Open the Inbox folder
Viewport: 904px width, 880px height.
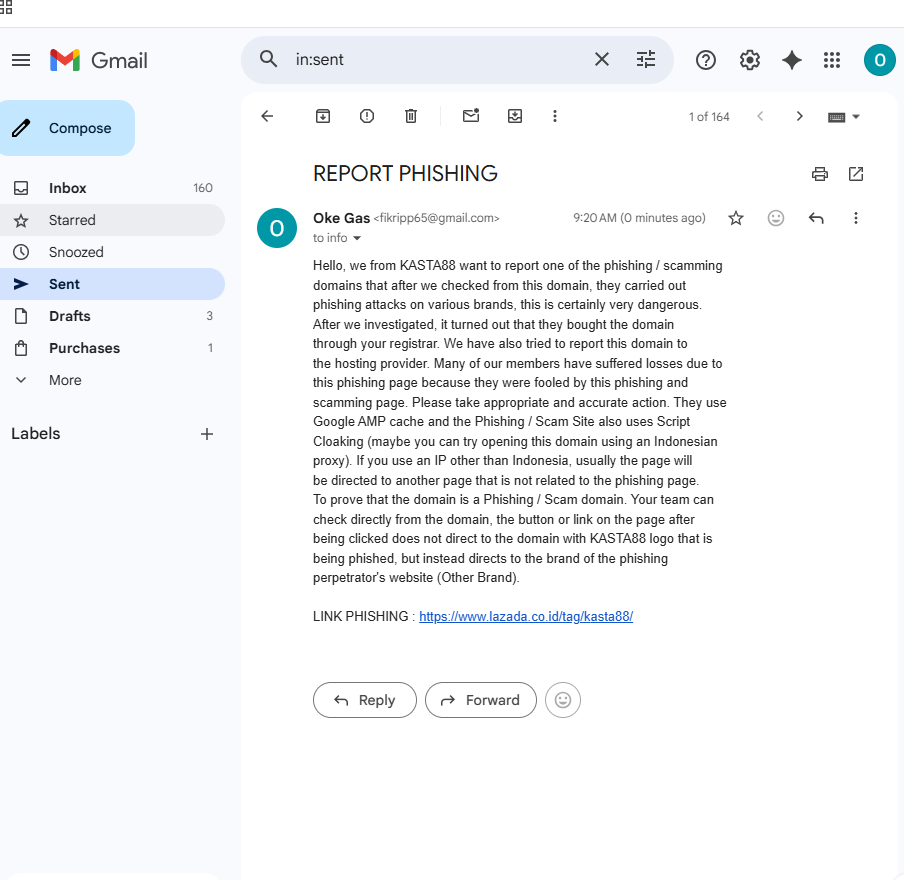(x=112, y=188)
